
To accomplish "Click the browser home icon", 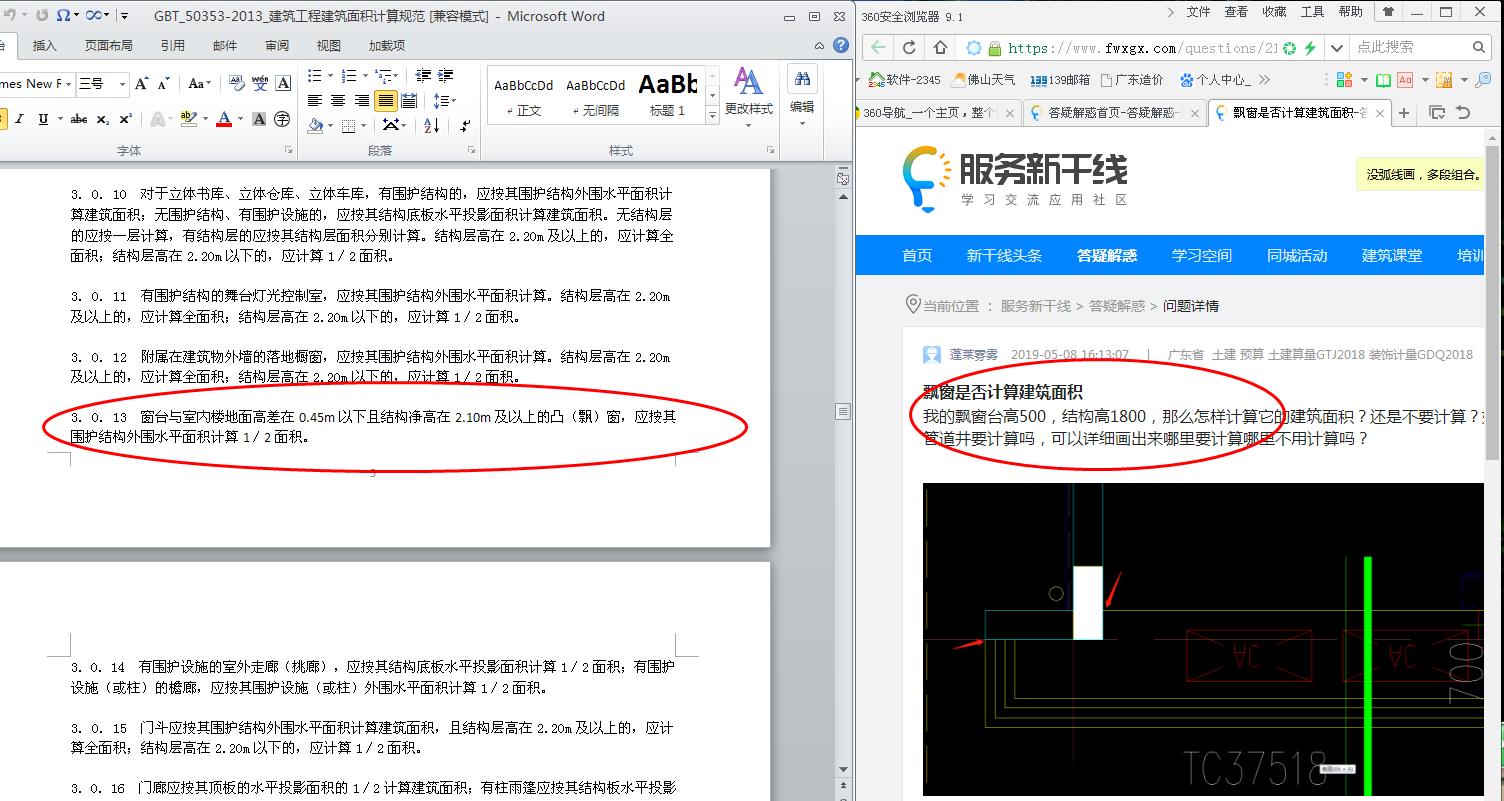I will (x=940, y=47).
